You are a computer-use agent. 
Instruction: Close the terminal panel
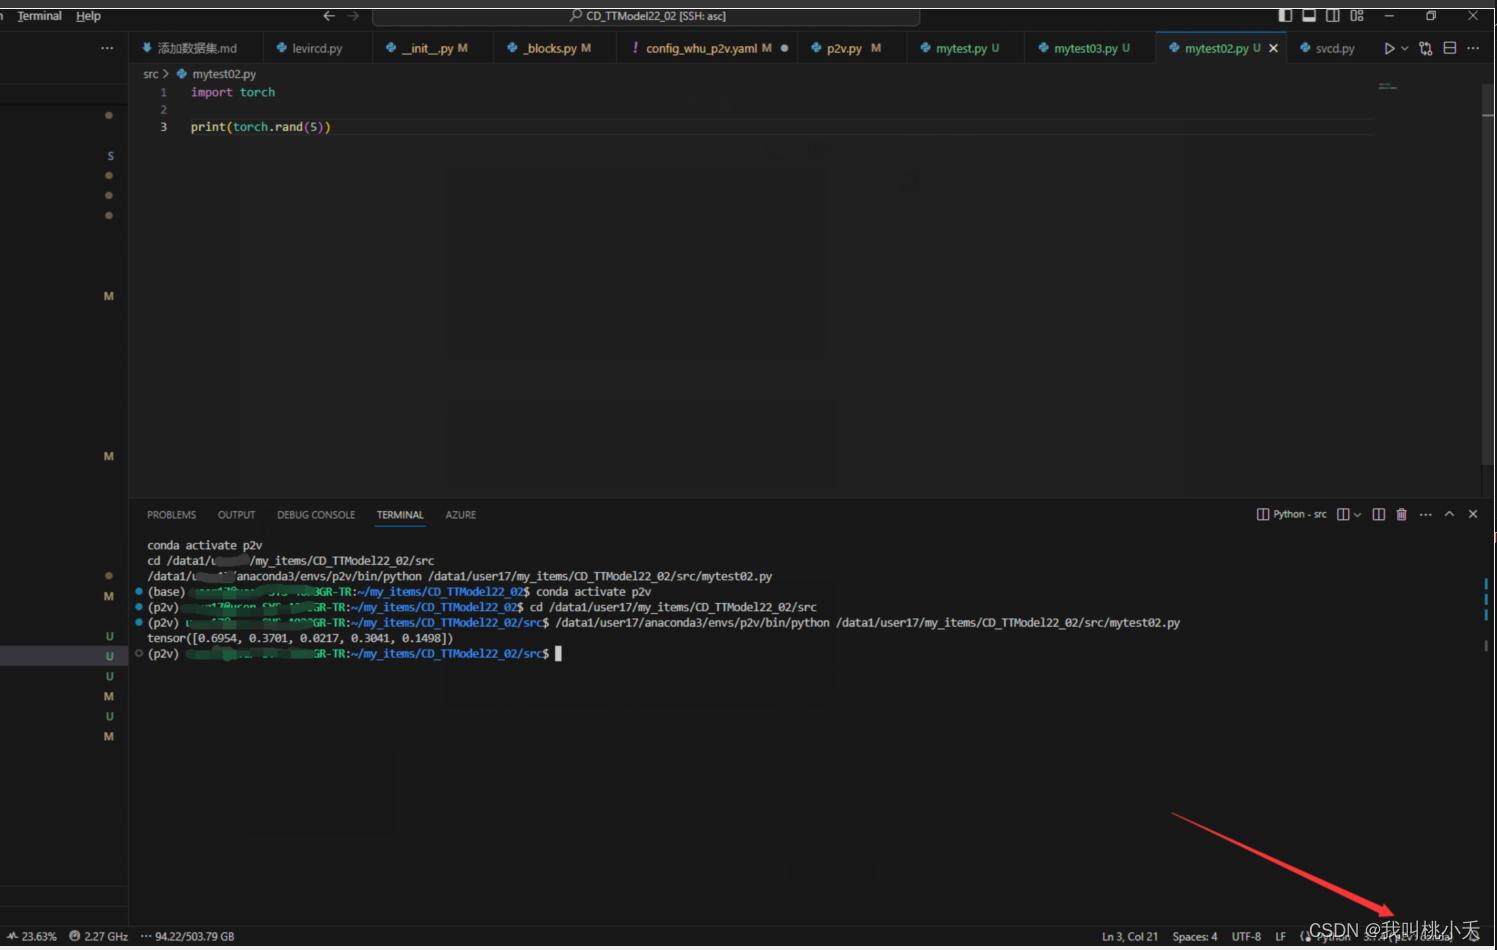[1473, 514]
